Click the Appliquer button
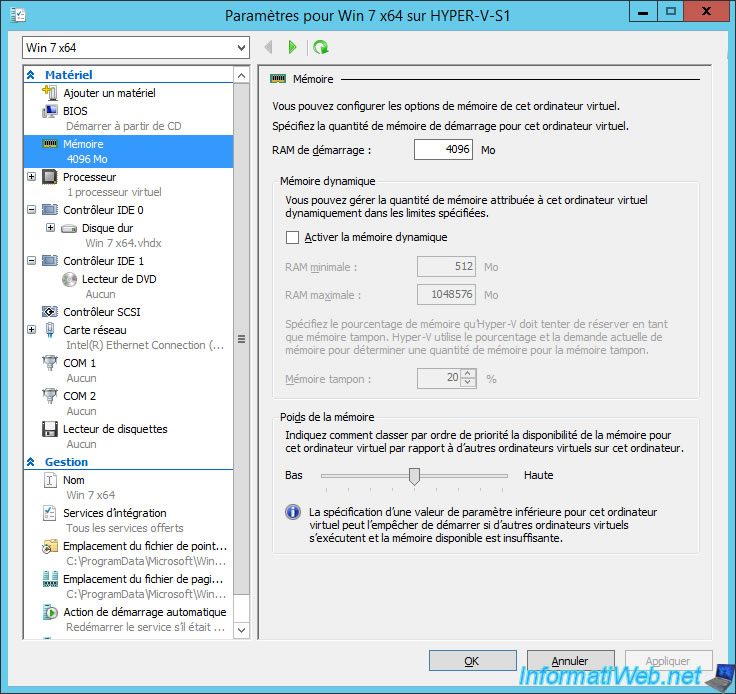Image resolution: width=736 pixels, height=694 pixels. click(668, 661)
